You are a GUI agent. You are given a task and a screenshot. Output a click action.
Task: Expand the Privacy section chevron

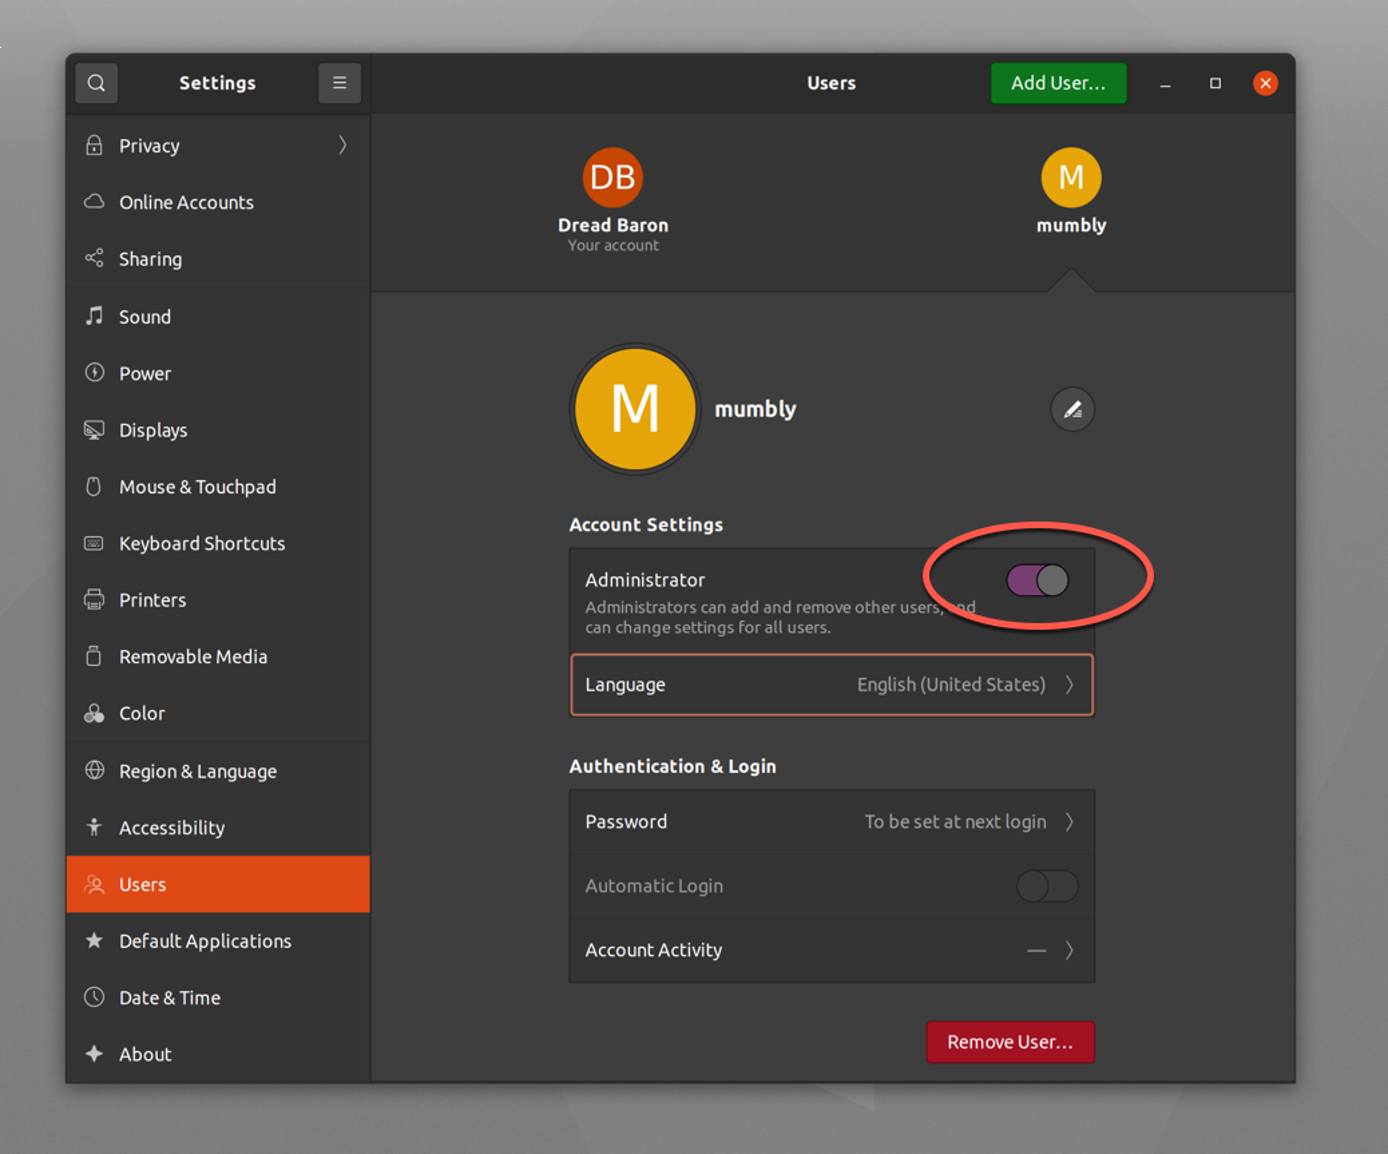coord(342,145)
